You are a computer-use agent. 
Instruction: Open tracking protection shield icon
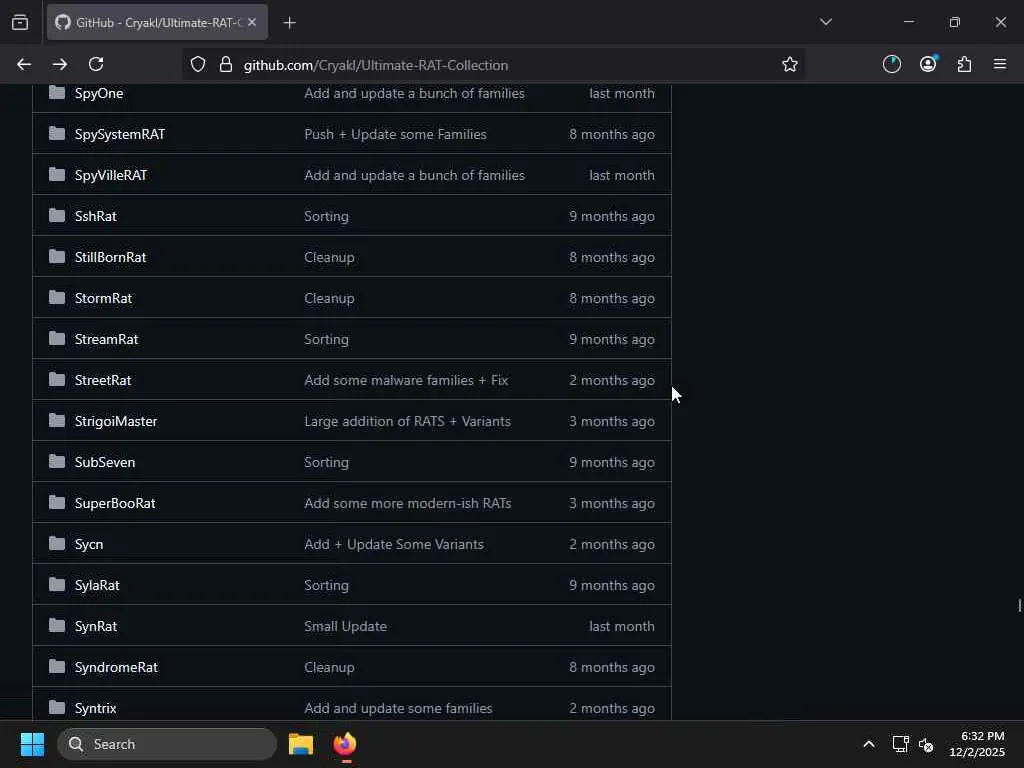pos(198,64)
